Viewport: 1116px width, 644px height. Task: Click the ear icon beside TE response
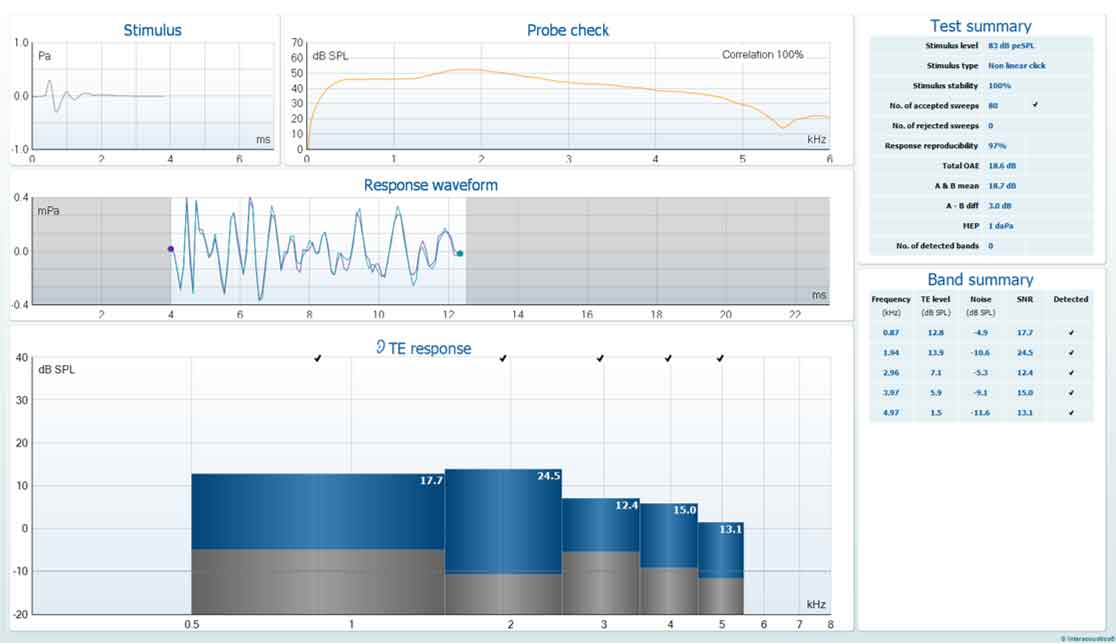pyautogui.click(x=380, y=347)
